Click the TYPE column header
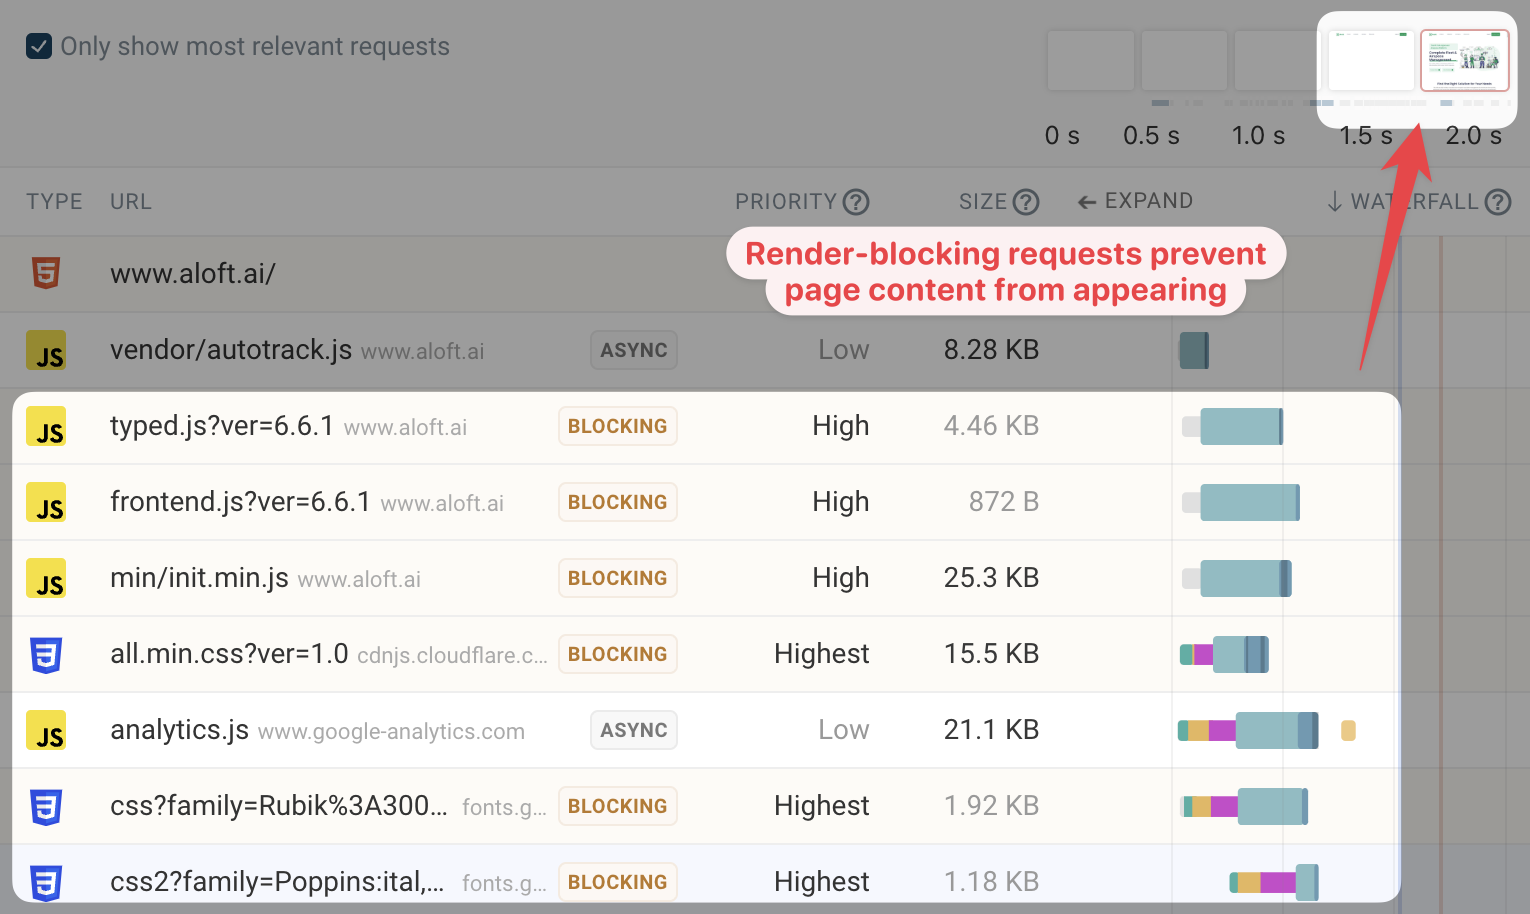Image resolution: width=1530 pixels, height=914 pixels. tap(54, 202)
